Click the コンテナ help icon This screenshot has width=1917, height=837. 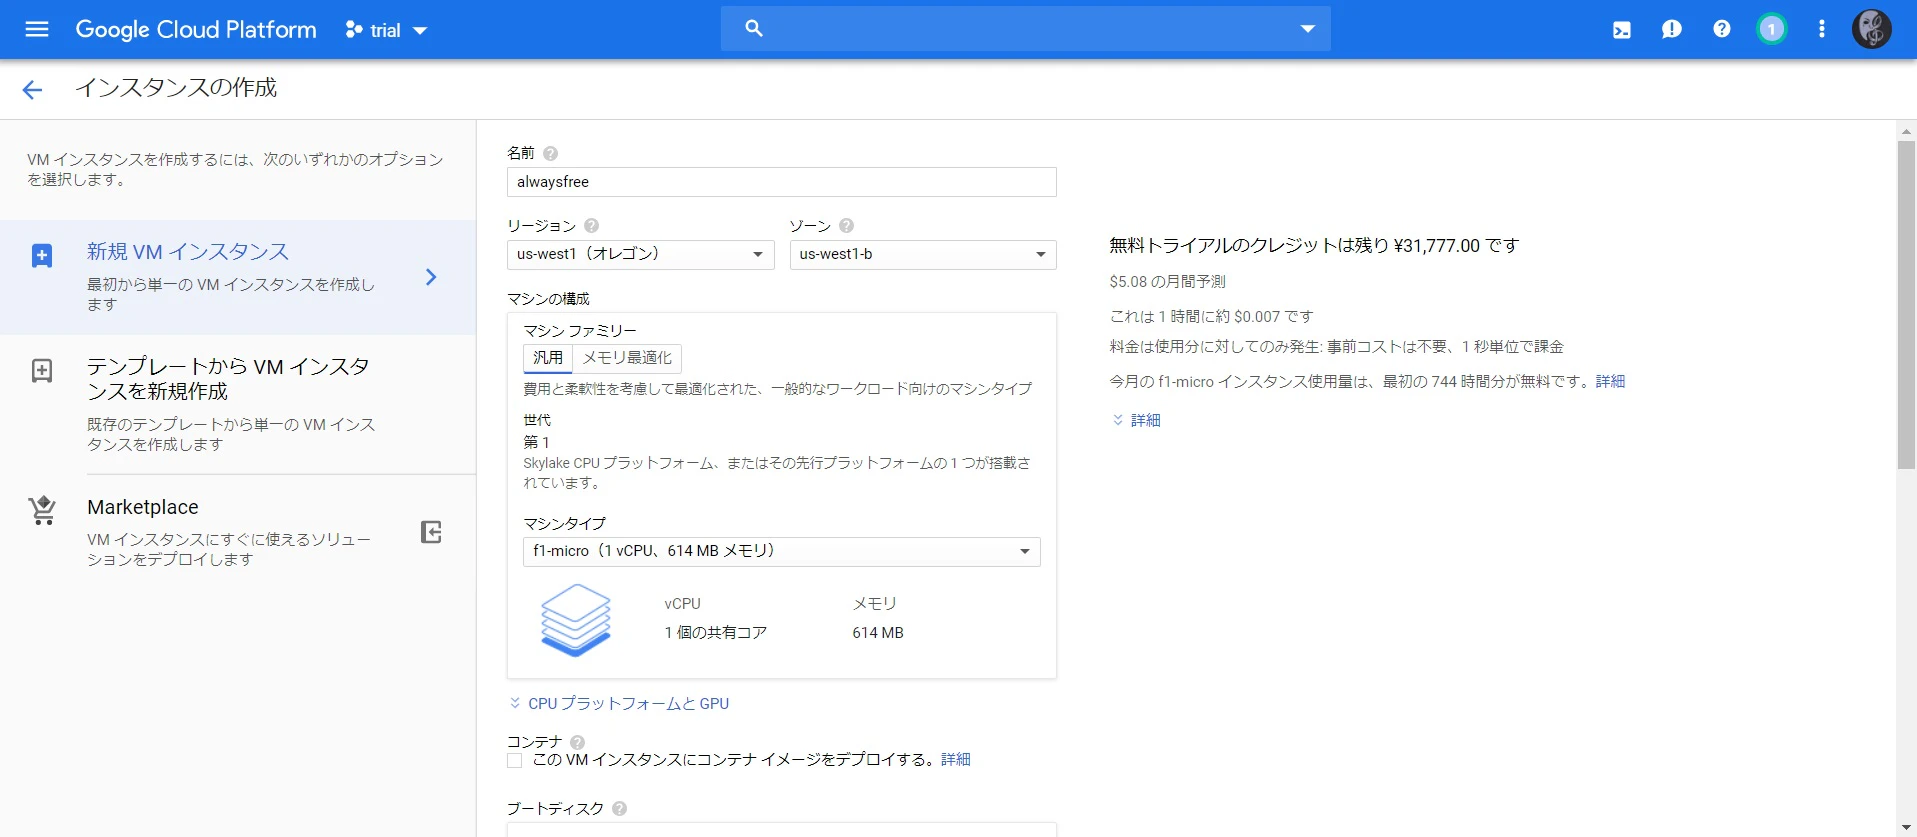[577, 742]
